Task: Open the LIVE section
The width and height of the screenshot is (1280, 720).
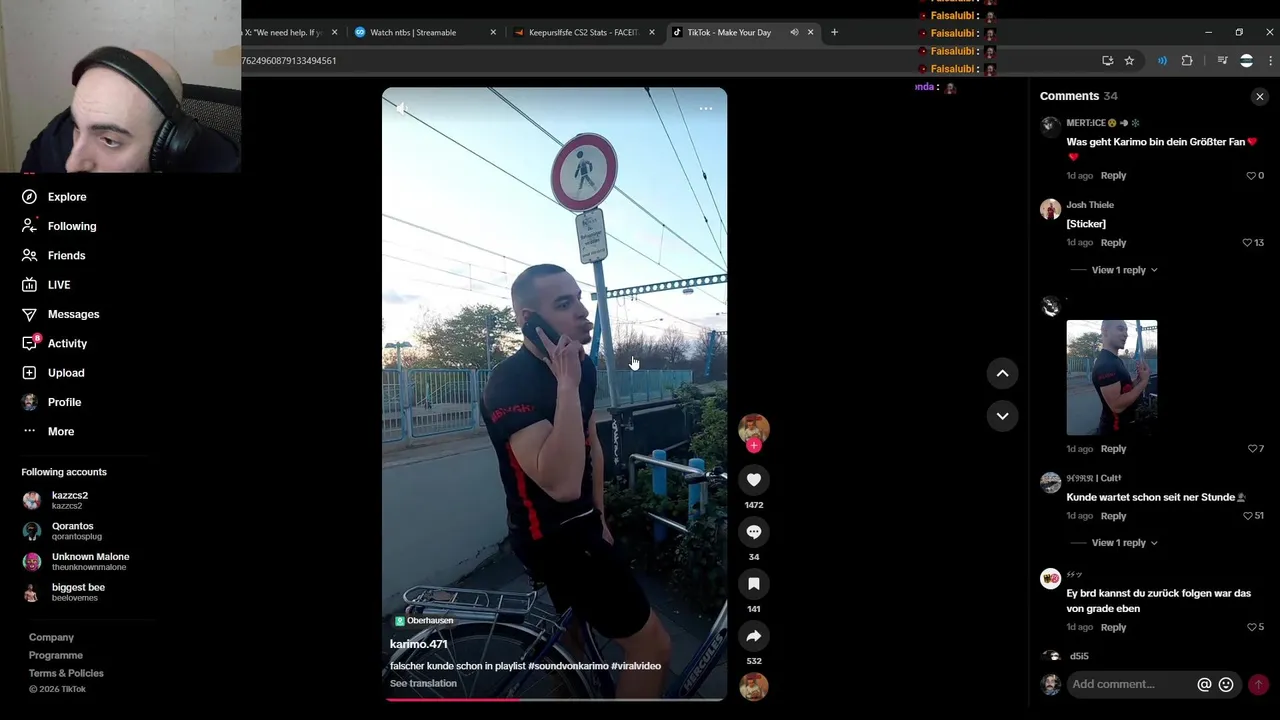Action: click(x=46, y=285)
